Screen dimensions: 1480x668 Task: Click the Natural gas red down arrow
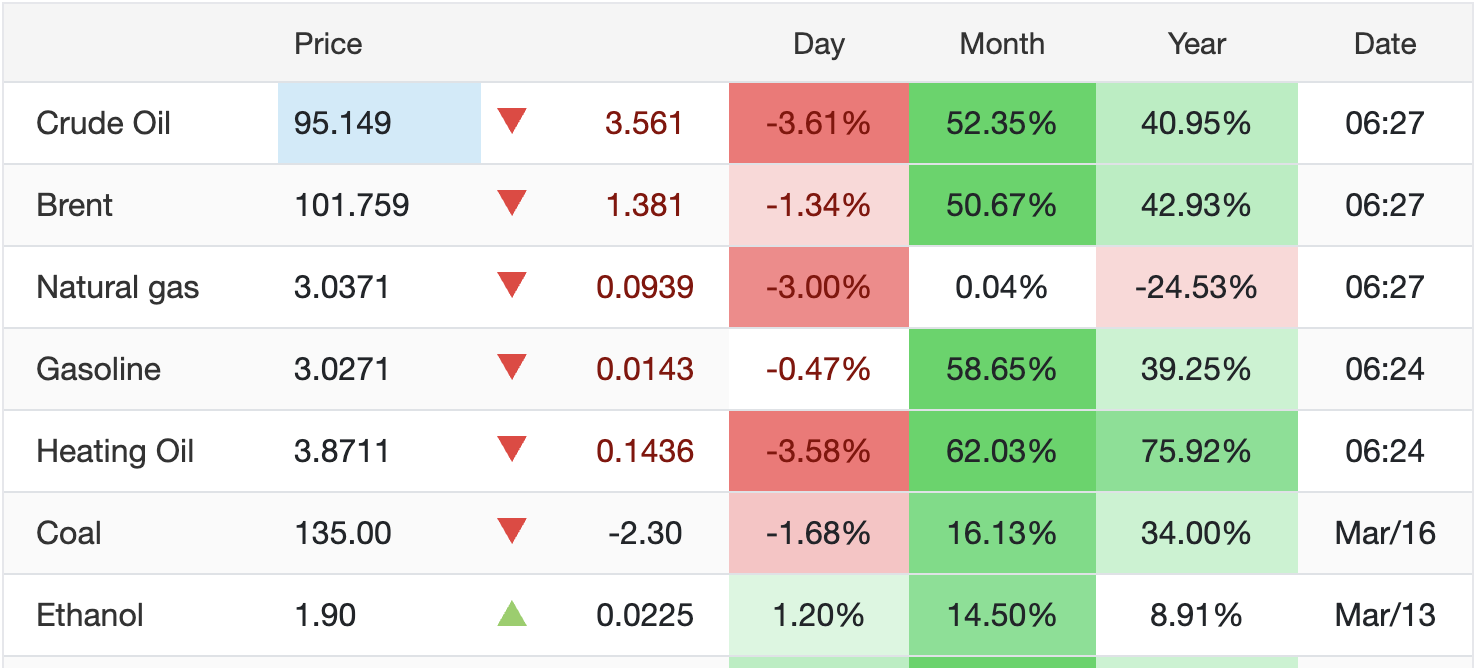point(512,286)
